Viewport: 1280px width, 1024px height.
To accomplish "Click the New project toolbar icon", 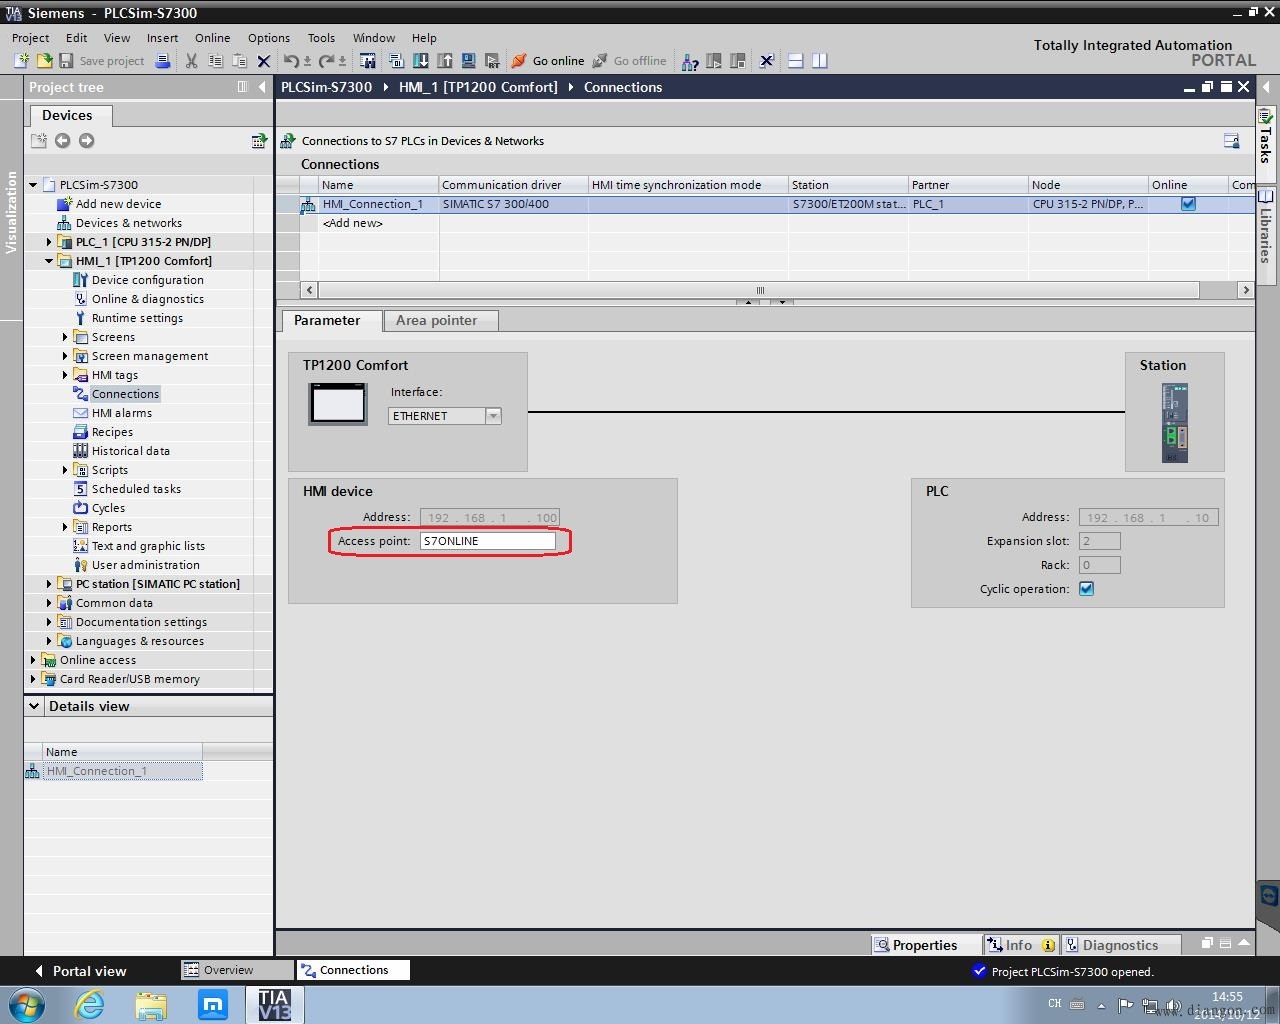I will tap(21, 61).
